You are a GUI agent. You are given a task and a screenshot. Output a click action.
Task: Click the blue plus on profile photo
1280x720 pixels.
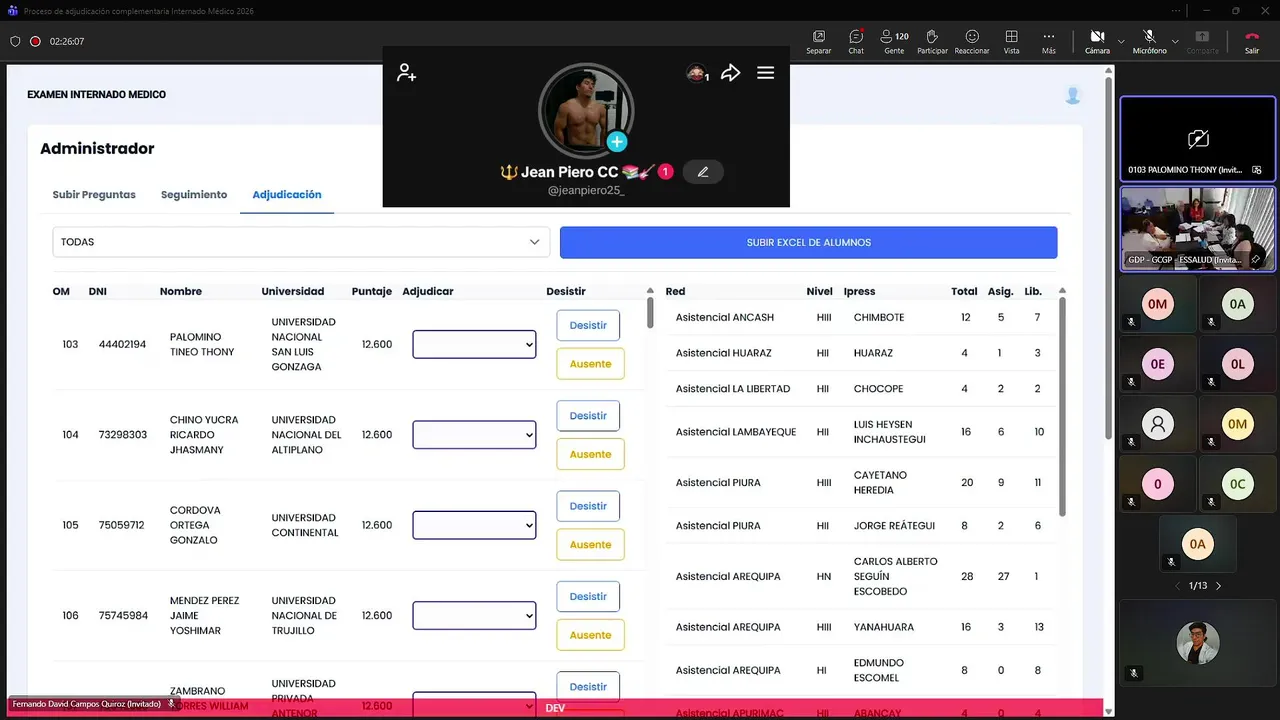point(617,142)
